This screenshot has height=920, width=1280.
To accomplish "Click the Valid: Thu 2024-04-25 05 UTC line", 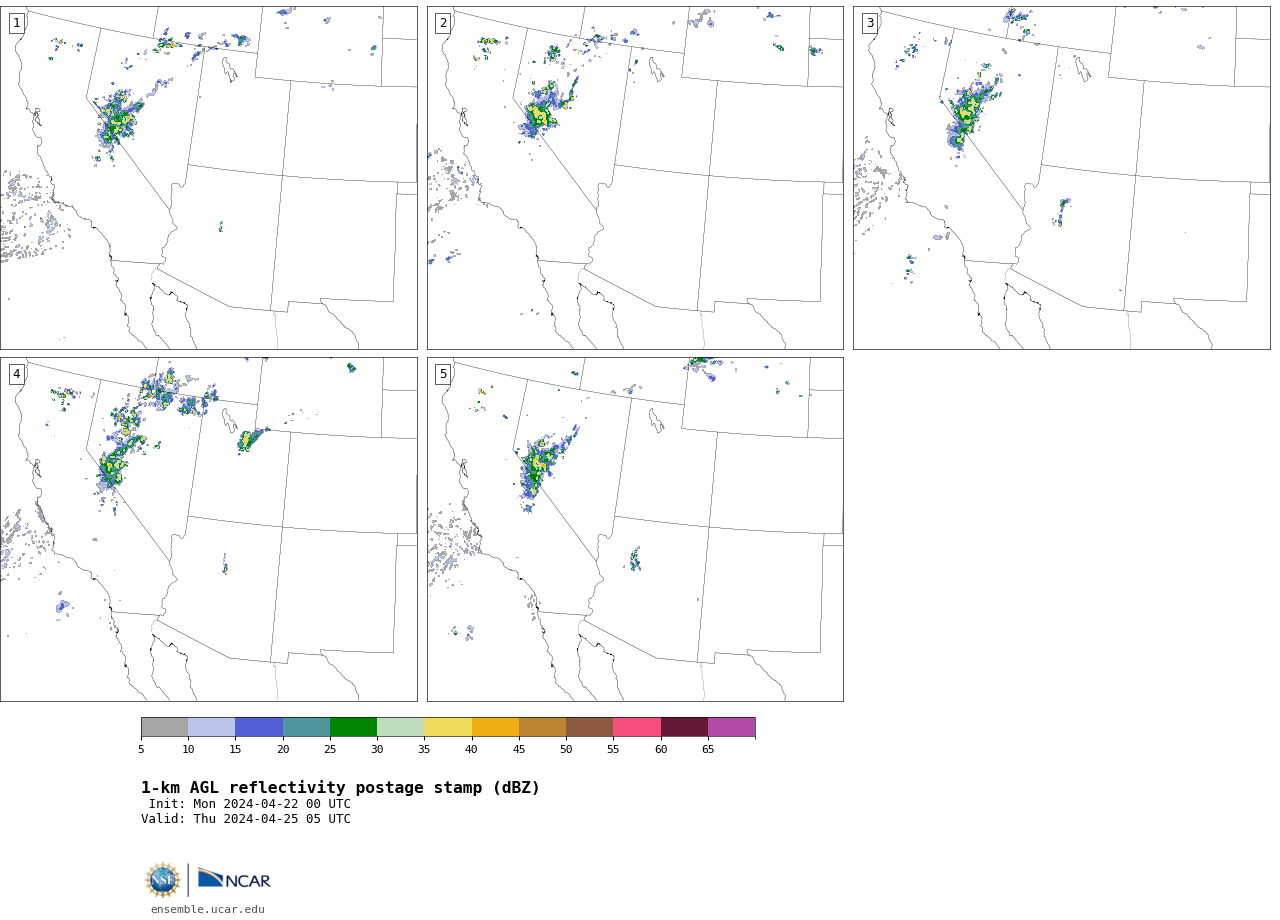I will (246, 819).
